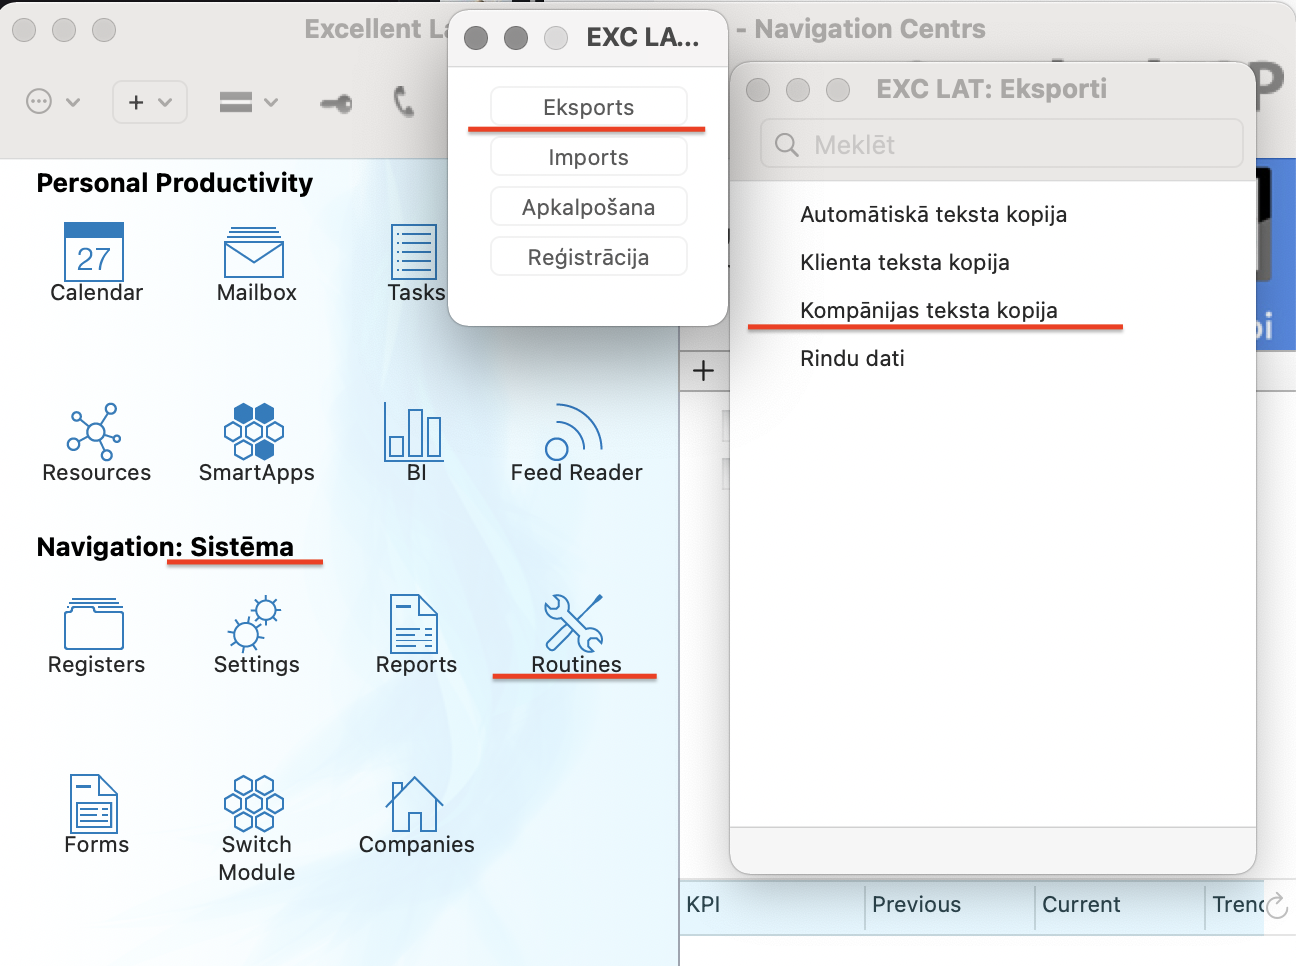Open the Resources icon
1296x966 pixels.
pos(95,433)
